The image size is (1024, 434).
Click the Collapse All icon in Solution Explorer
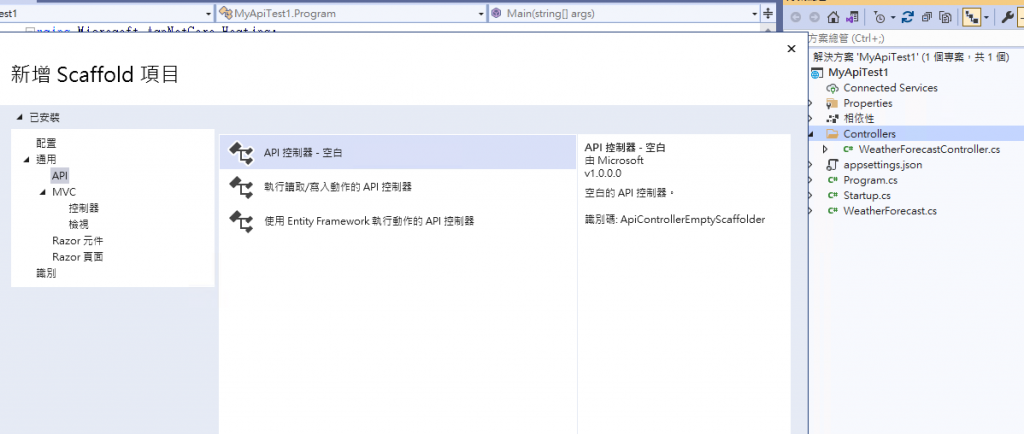[x=926, y=18]
